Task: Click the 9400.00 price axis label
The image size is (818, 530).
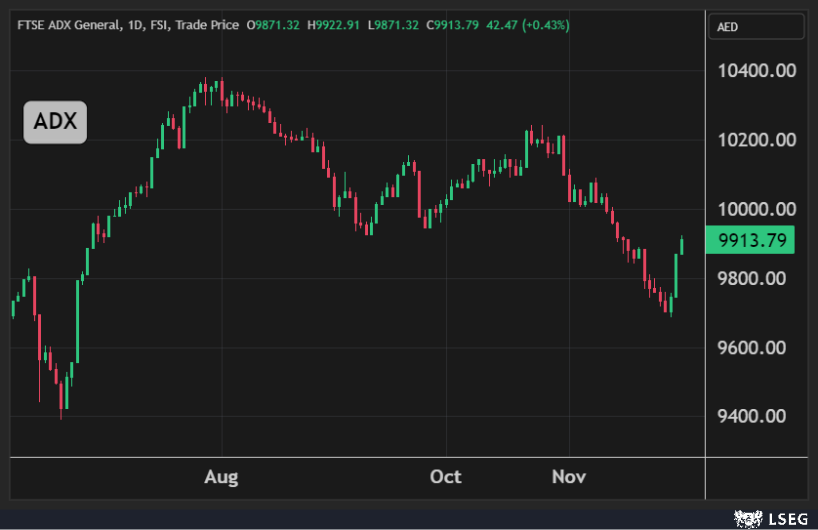Action: [757, 416]
